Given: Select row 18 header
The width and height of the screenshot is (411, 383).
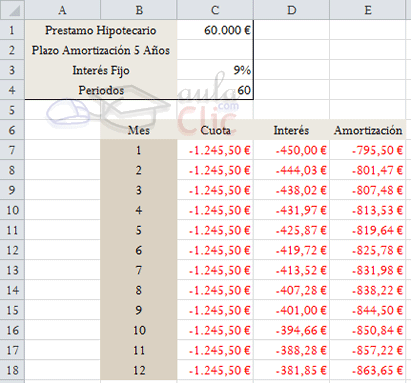Looking at the screenshot, I should 12,370.
